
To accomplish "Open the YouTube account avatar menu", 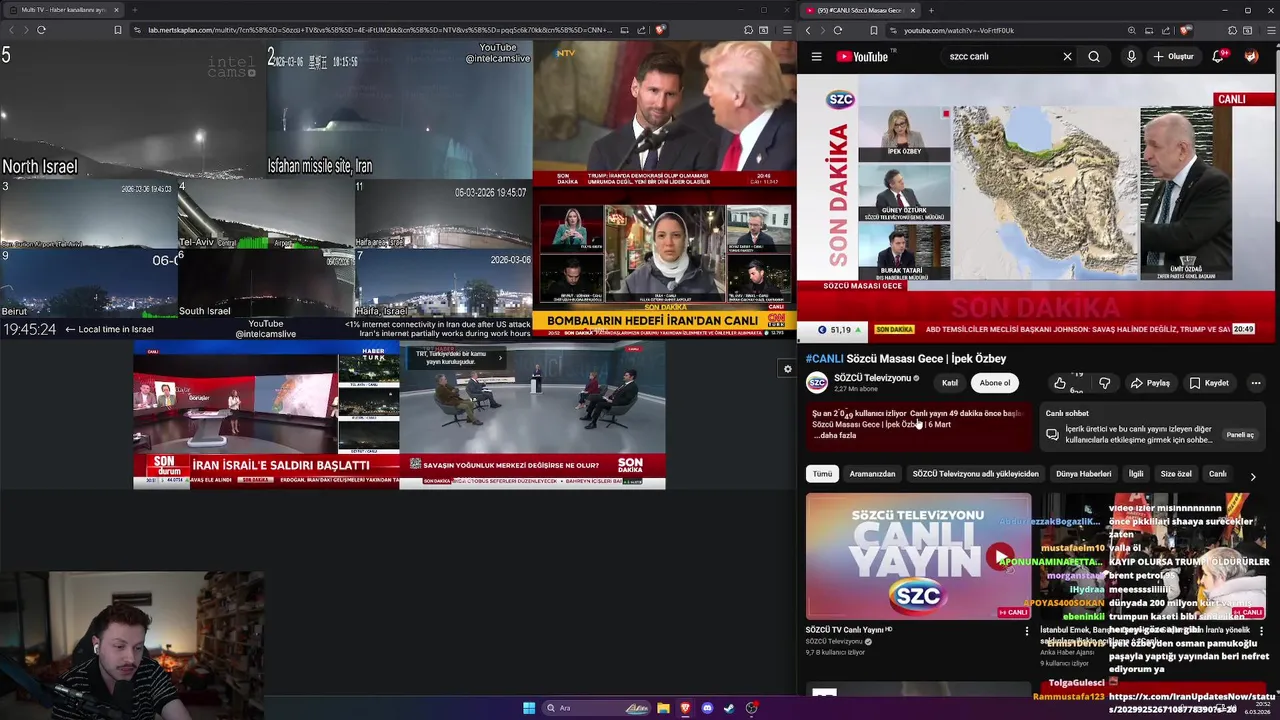I will tap(1251, 57).
